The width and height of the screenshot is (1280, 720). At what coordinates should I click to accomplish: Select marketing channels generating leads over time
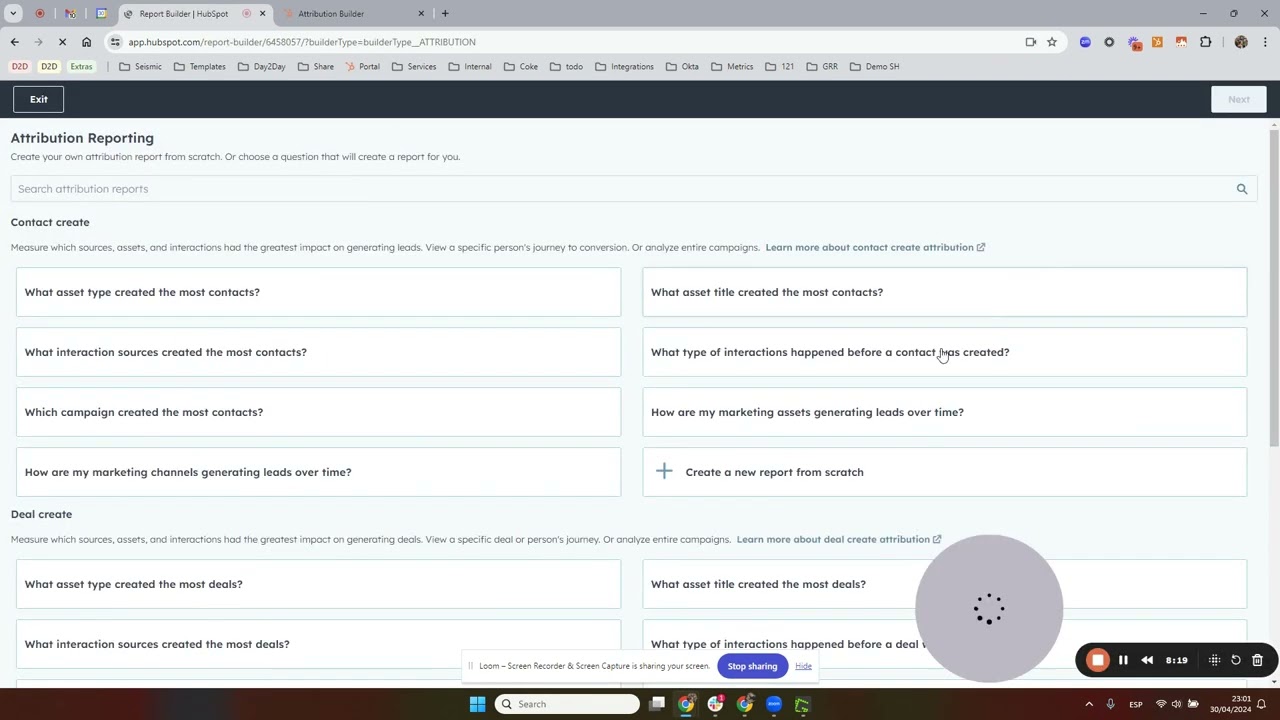click(x=318, y=472)
